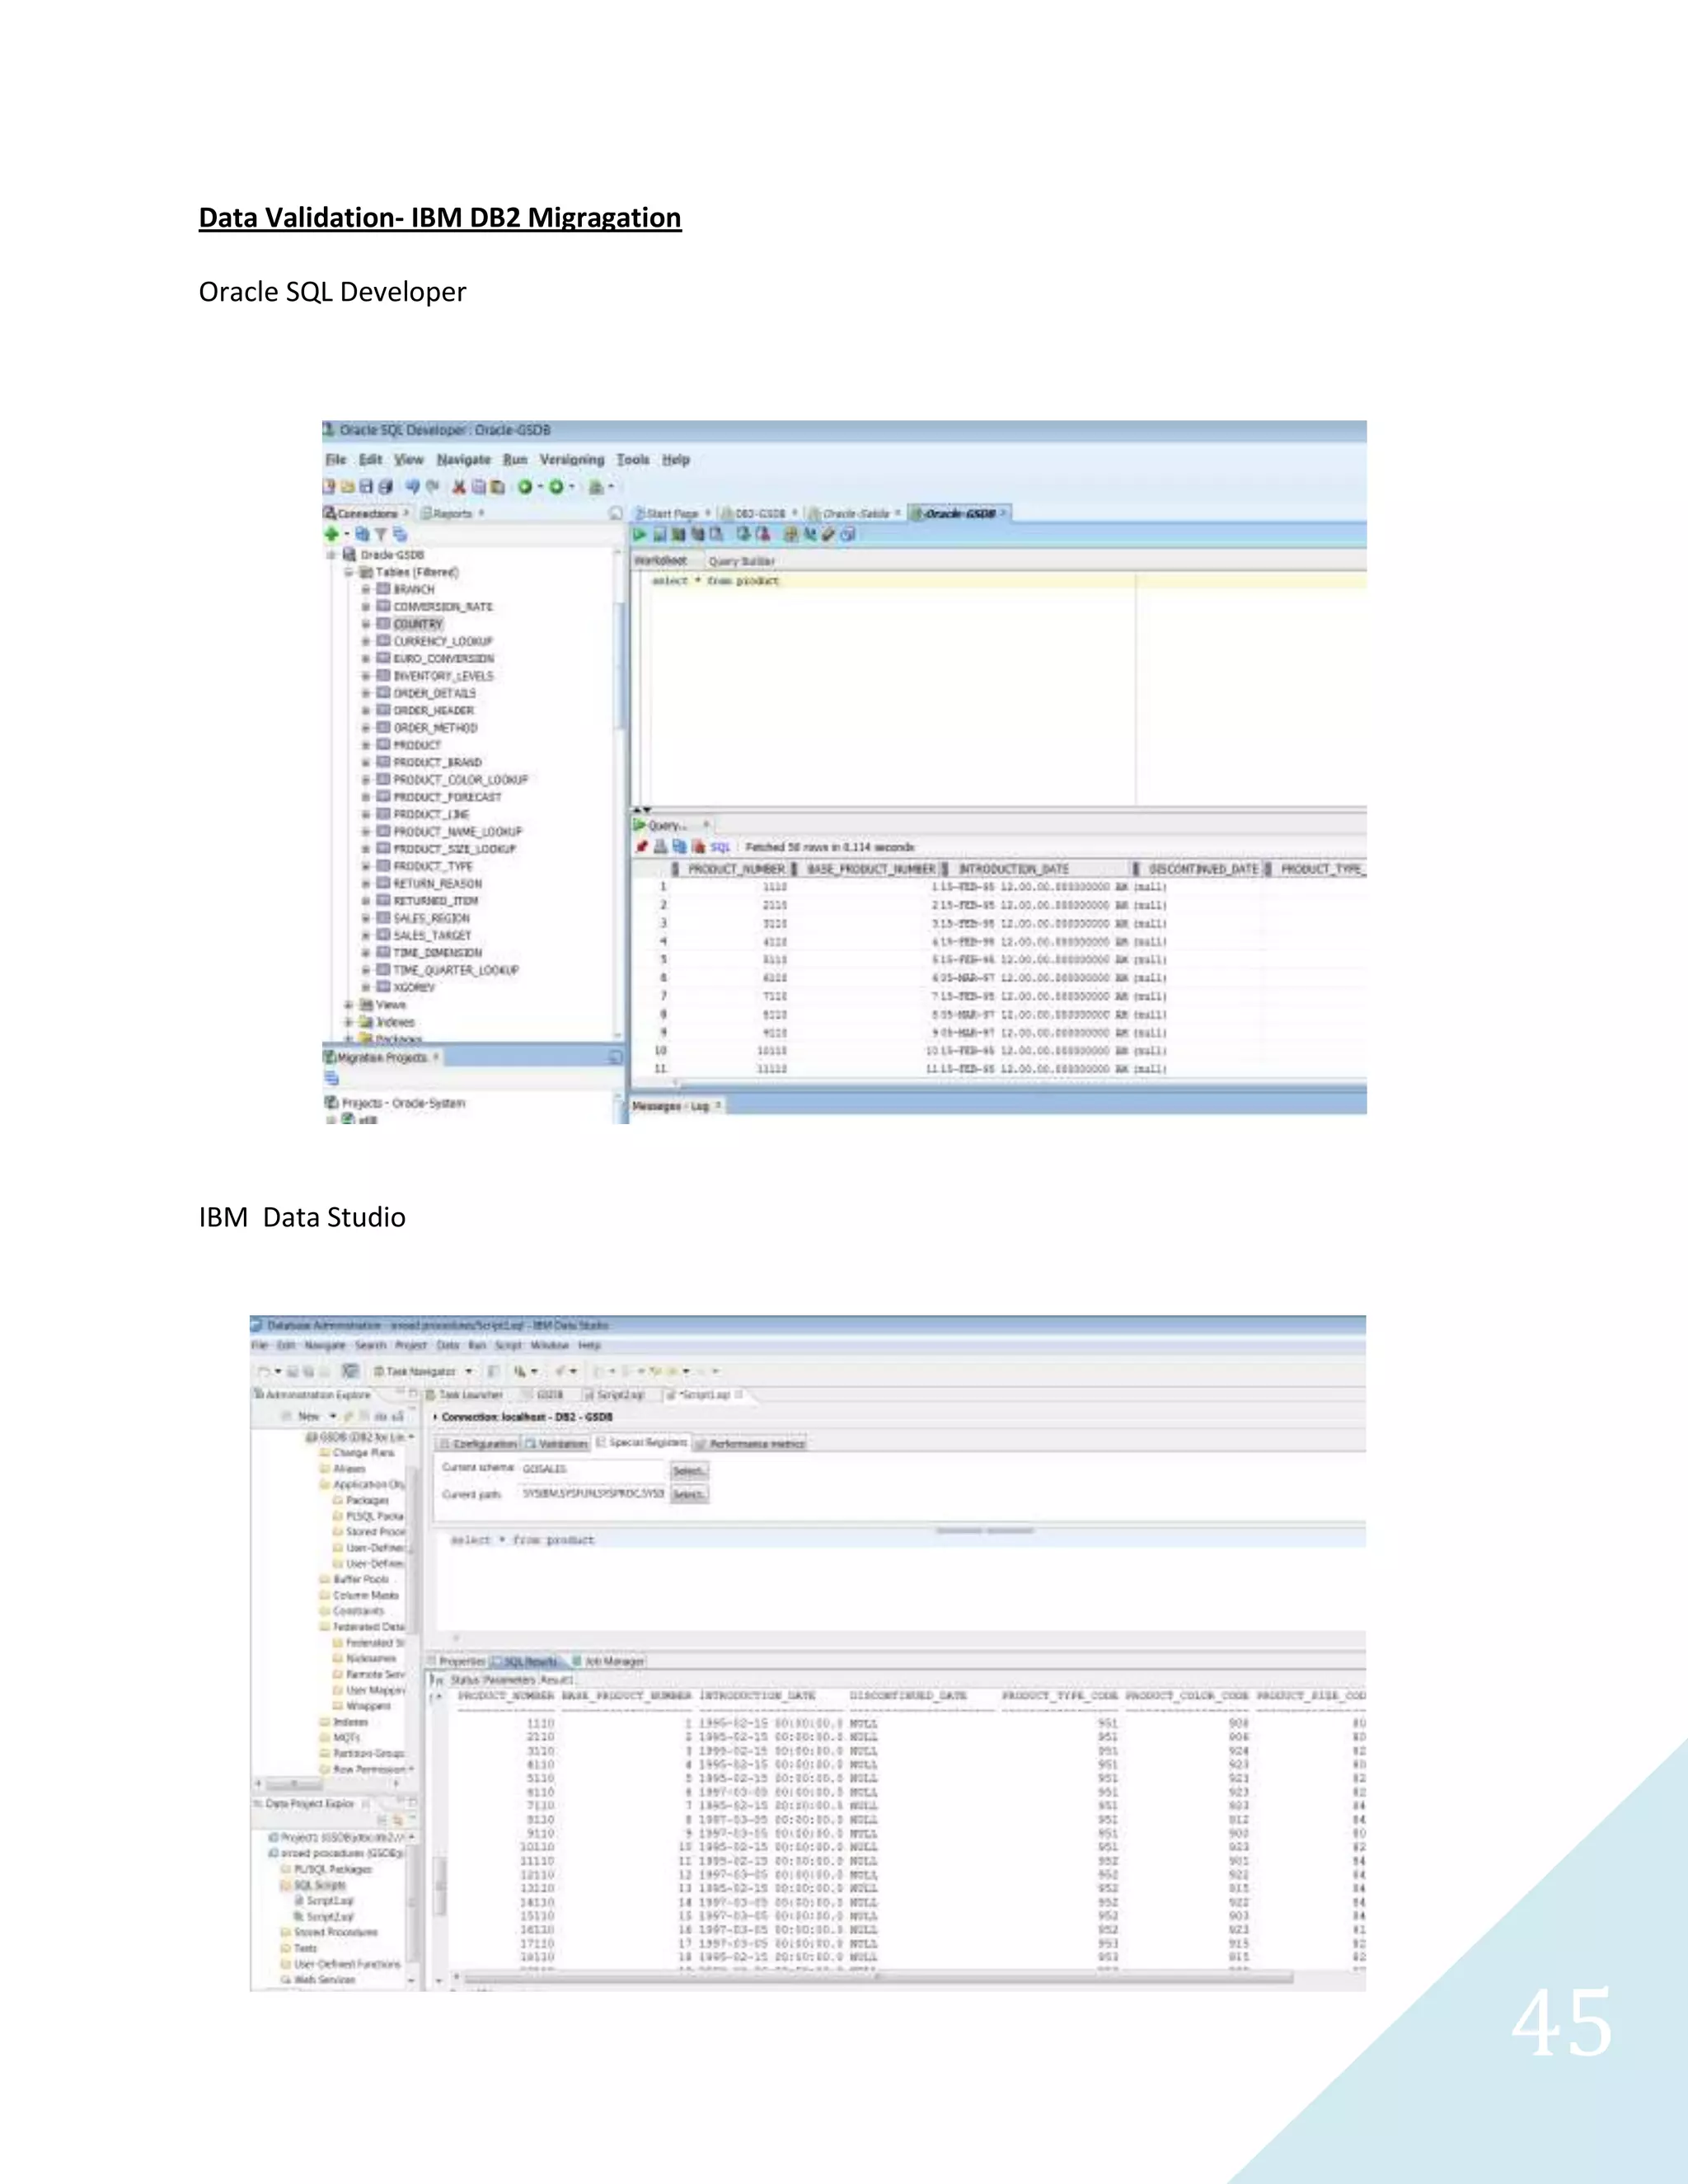Click the Clear eraser icon in worksheet toolbar
This screenshot has width=1688, height=2184.
(x=828, y=534)
